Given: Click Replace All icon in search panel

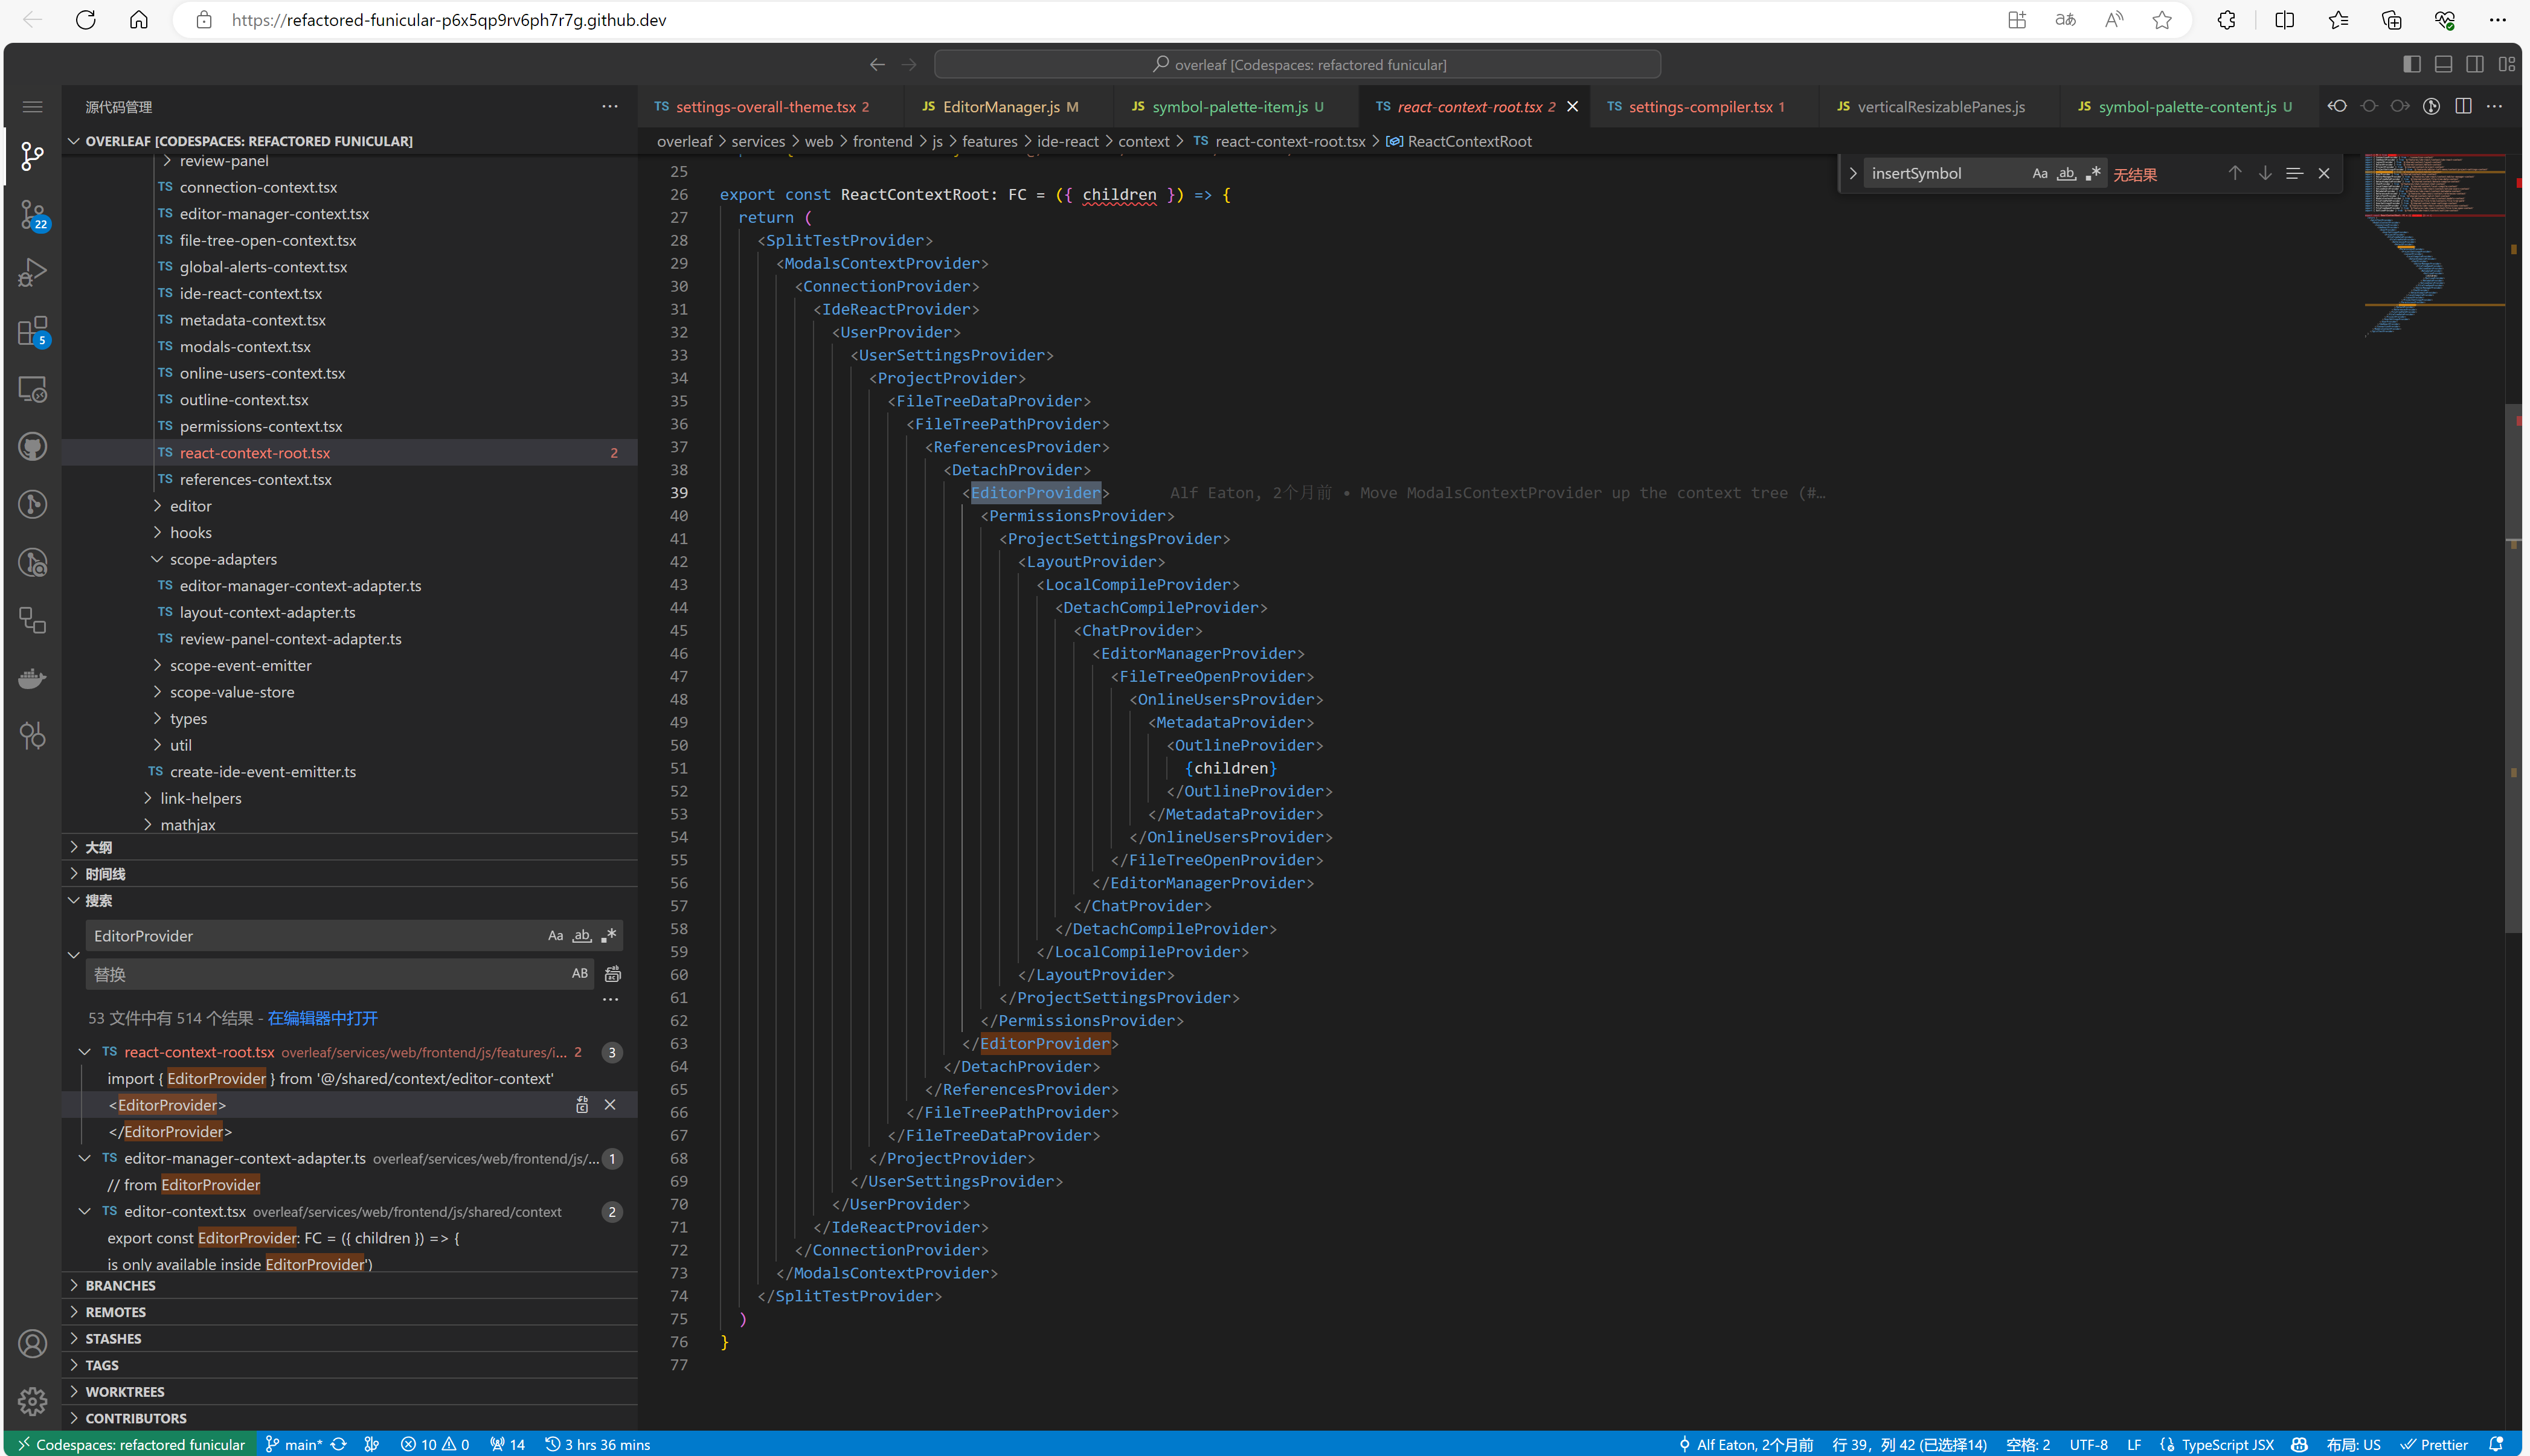Looking at the screenshot, I should (613, 974).
